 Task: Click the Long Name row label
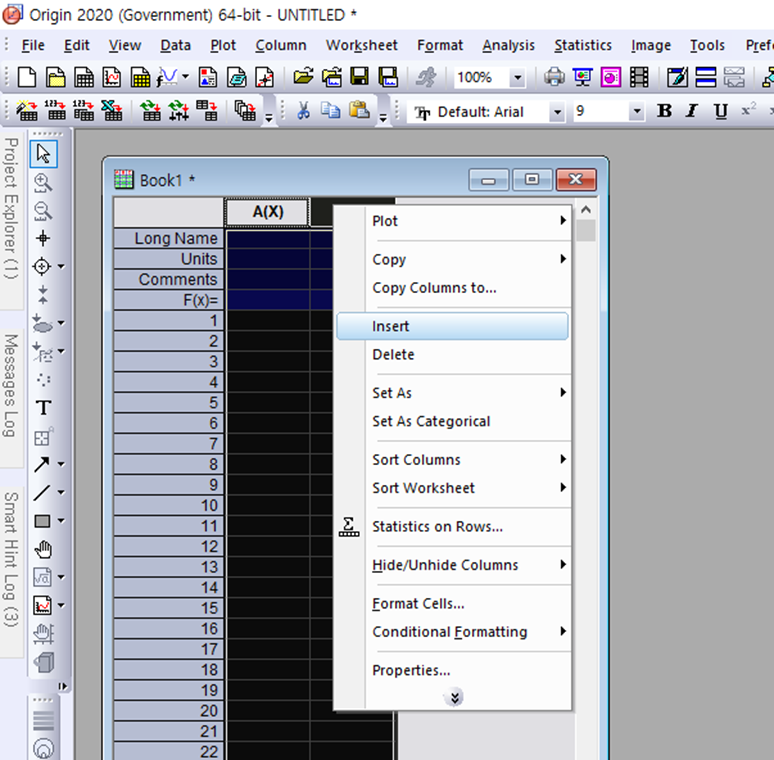[x=168, y=238]
